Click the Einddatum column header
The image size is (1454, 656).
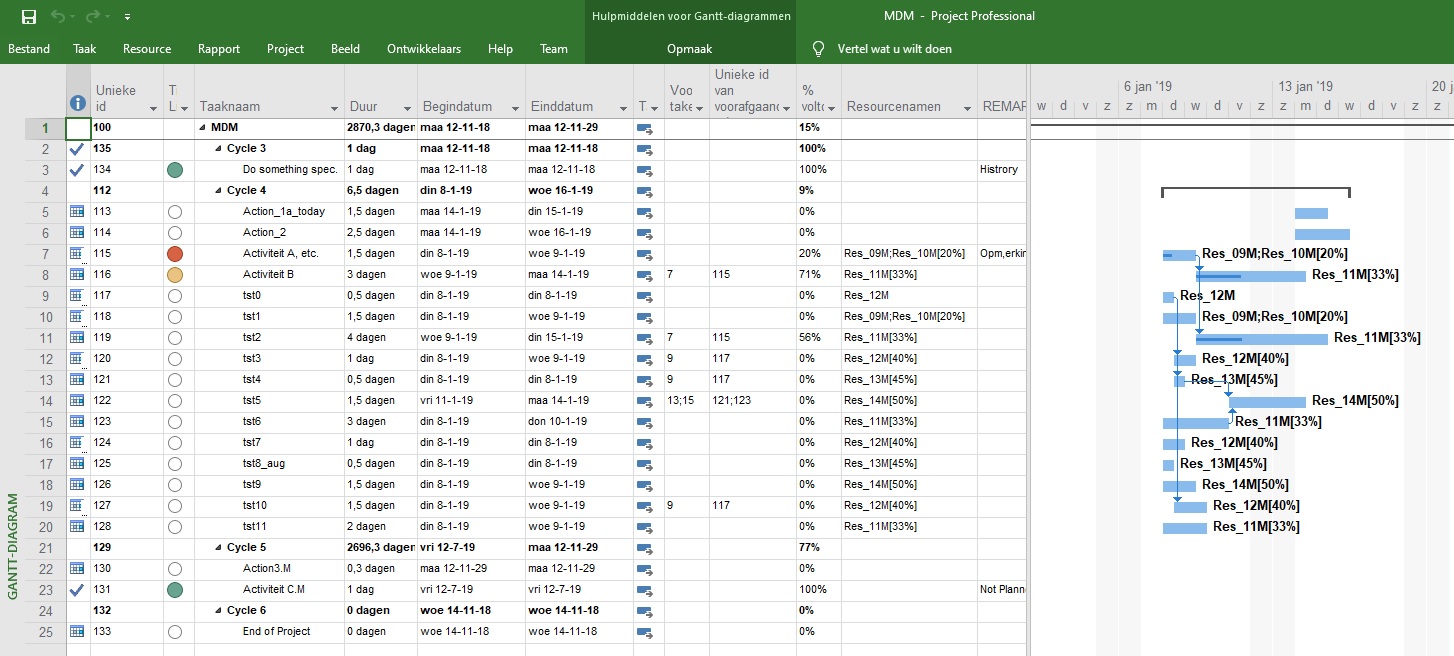point(560,107)
